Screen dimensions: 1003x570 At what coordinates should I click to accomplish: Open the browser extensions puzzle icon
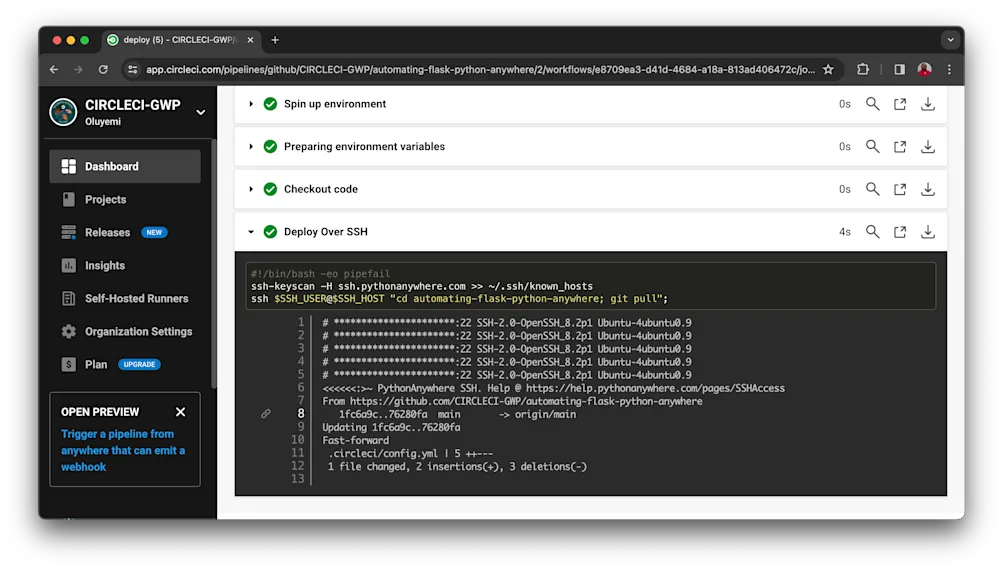click(x=863, y=69)
